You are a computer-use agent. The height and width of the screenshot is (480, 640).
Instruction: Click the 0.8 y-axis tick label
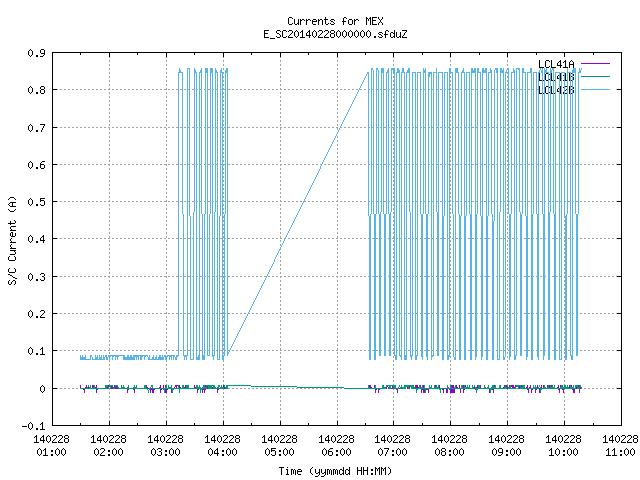pos(37,90)
